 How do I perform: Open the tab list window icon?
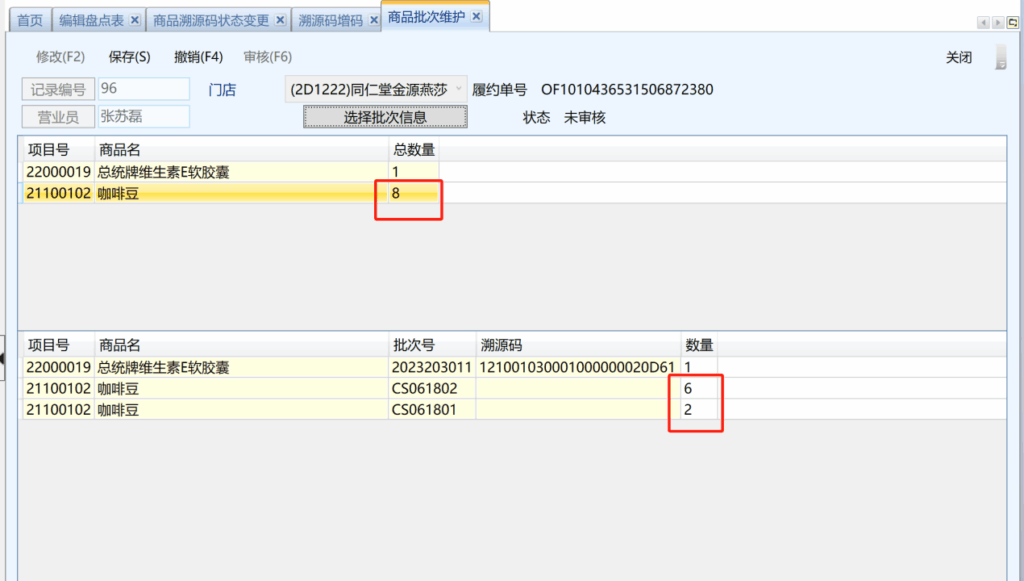tap(1012, 22)
